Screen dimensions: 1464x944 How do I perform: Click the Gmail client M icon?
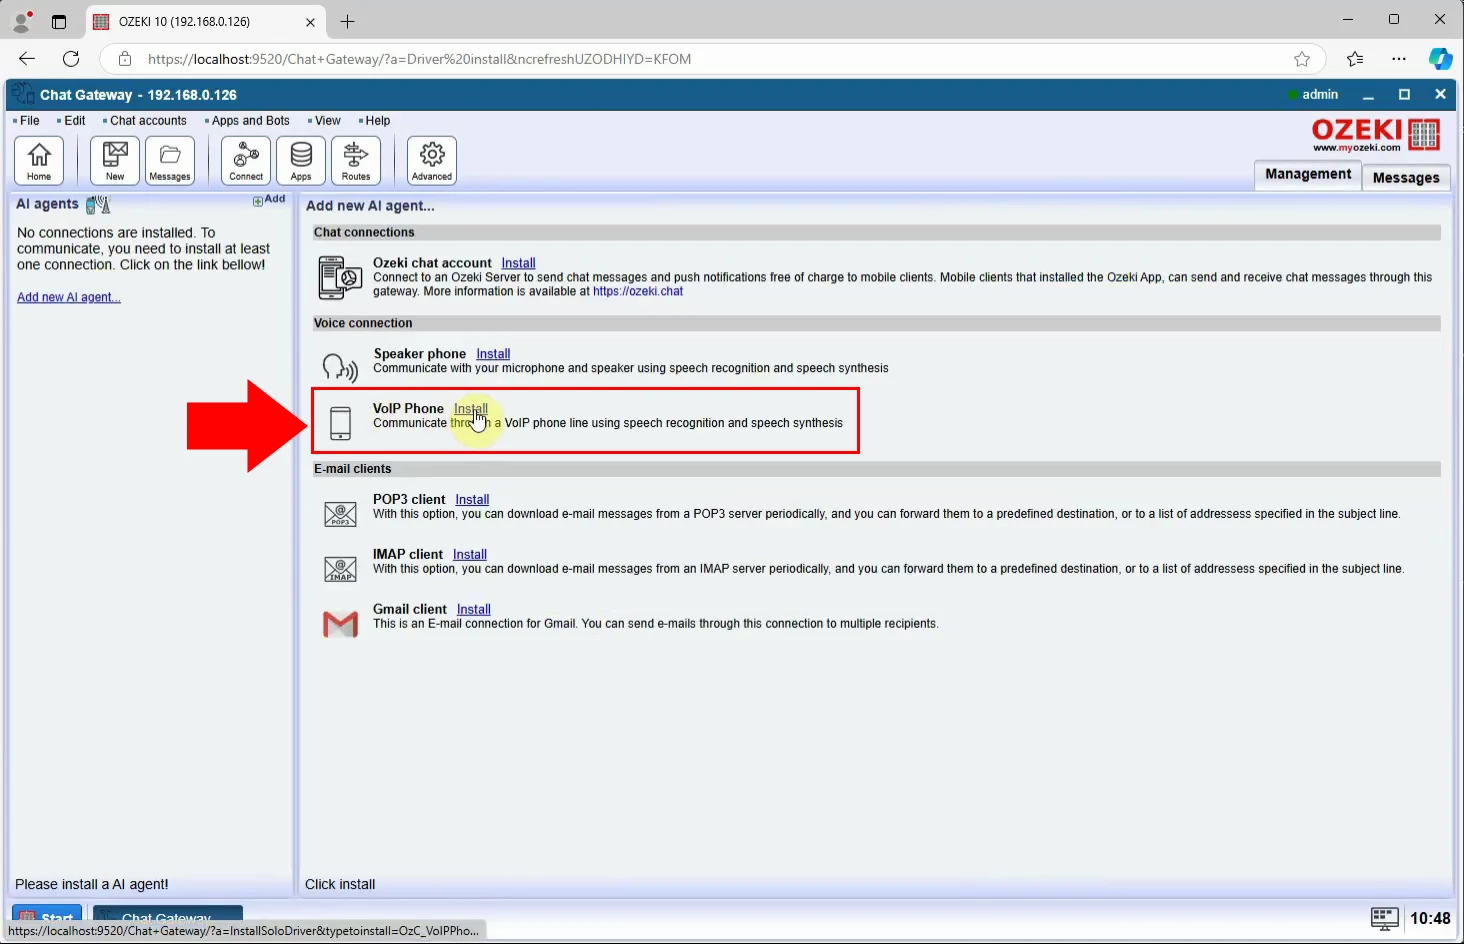[341, 624]
